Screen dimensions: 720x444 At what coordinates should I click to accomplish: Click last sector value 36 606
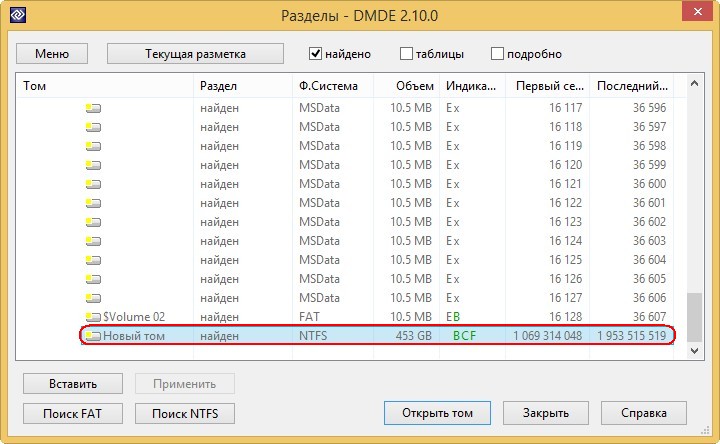pos(649,298)
